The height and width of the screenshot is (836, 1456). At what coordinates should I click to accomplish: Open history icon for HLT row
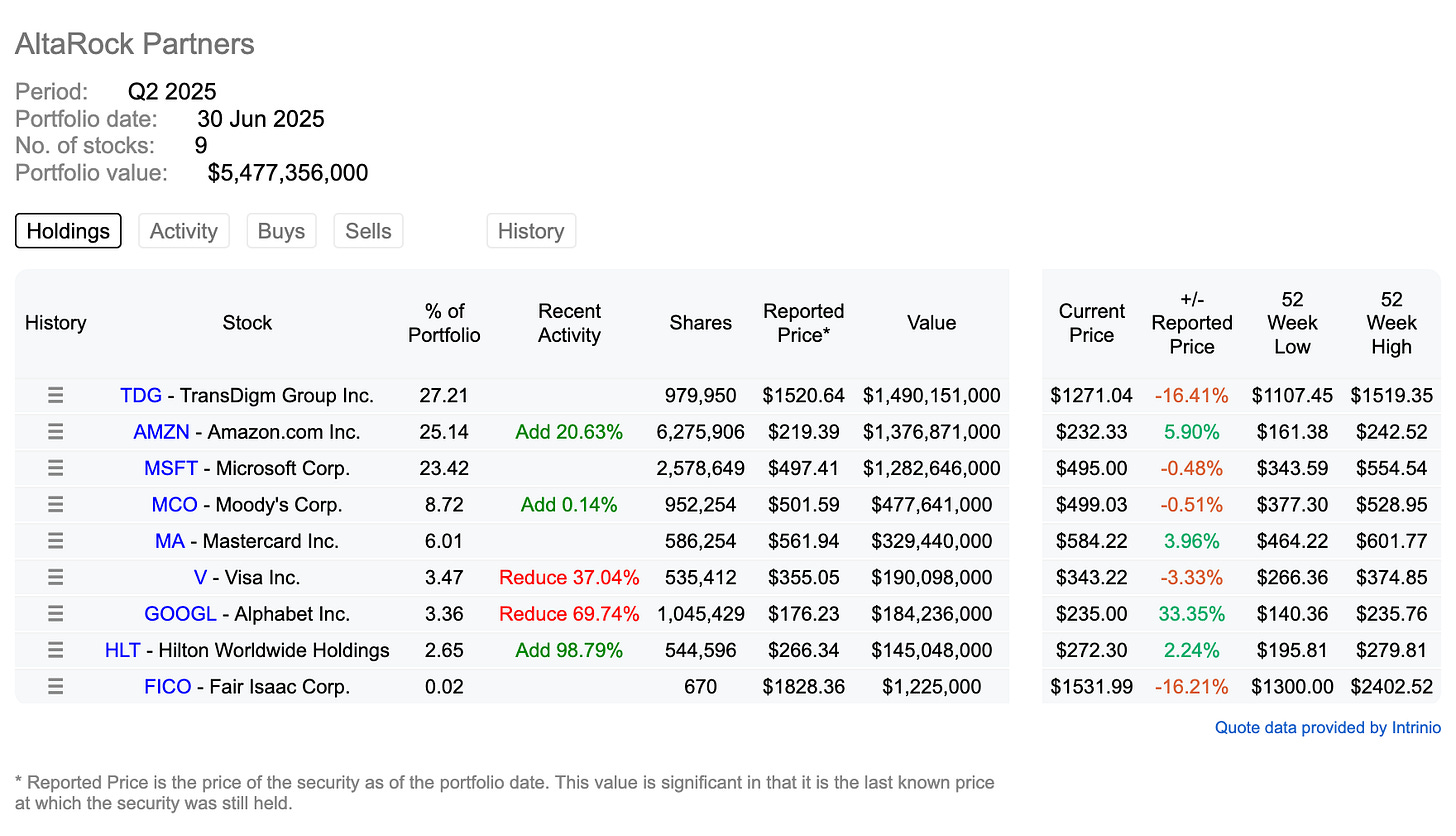tap(56, 650)
